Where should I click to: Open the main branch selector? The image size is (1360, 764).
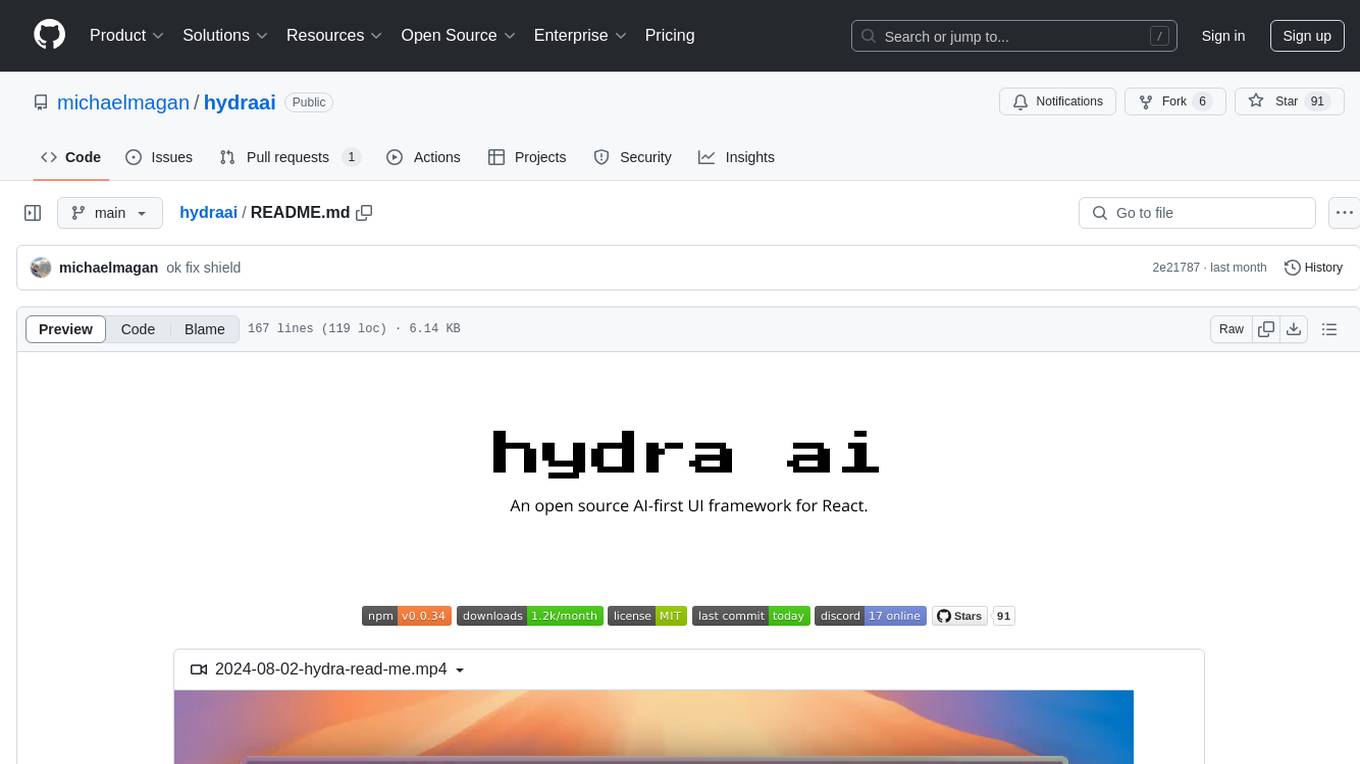tap(109, 213)
